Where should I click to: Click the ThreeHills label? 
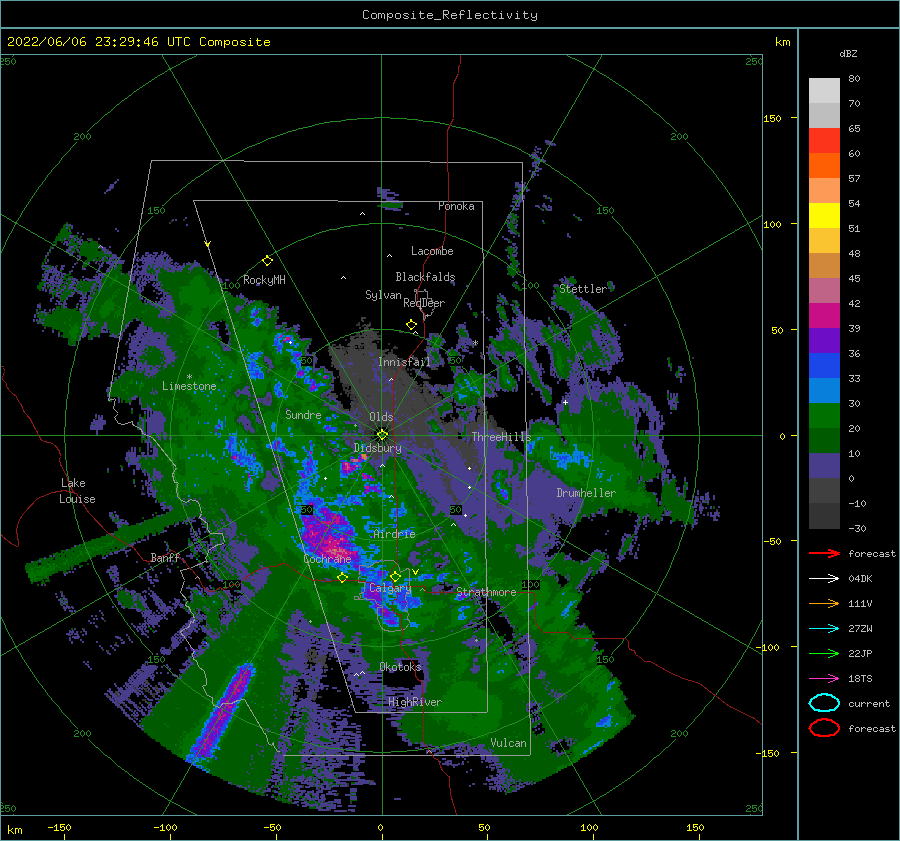coord(502,437)
